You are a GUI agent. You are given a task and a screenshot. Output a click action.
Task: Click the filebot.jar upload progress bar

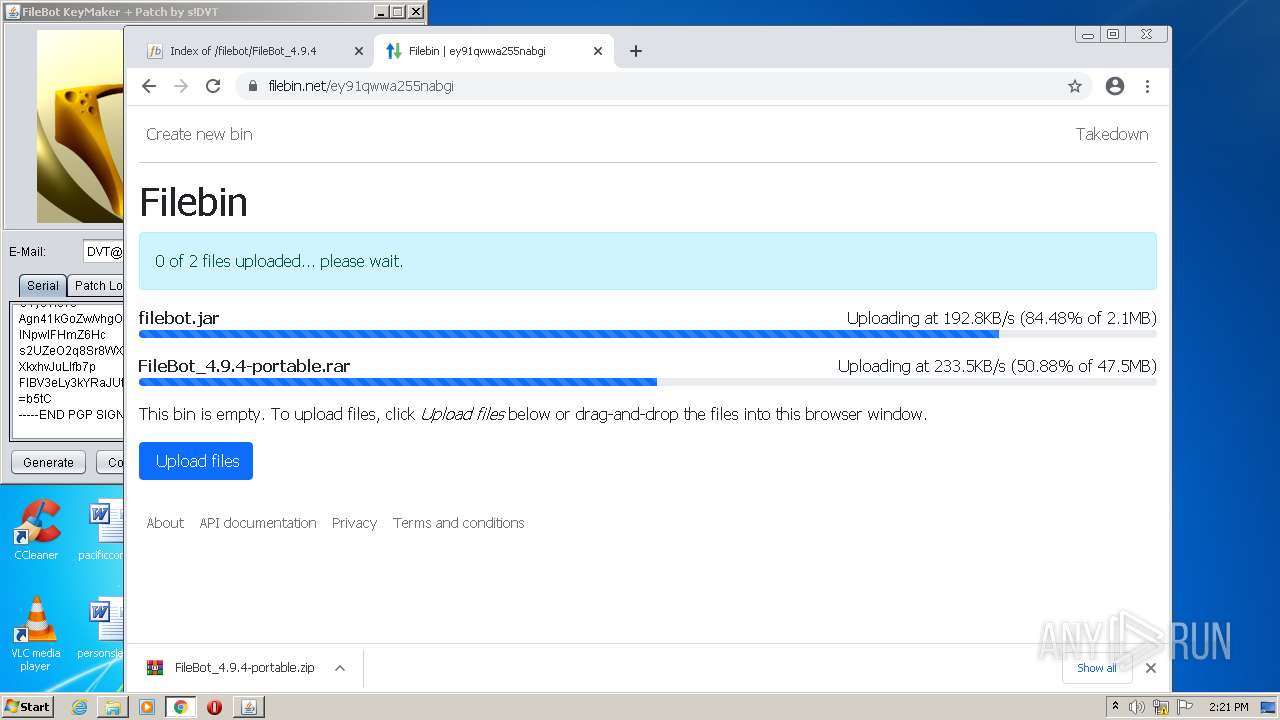coord(648,334)
